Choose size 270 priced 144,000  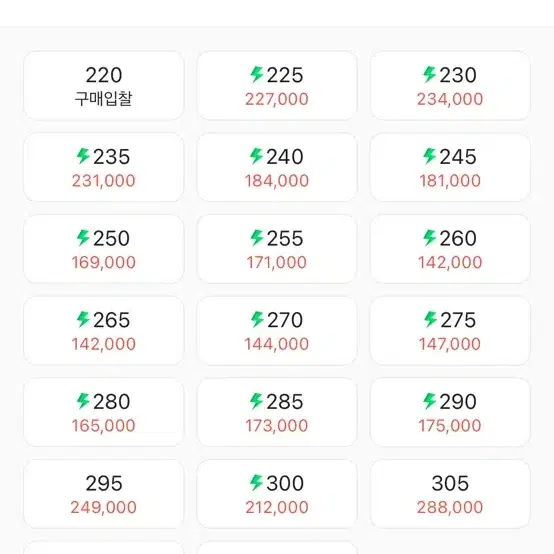(277, 331)
